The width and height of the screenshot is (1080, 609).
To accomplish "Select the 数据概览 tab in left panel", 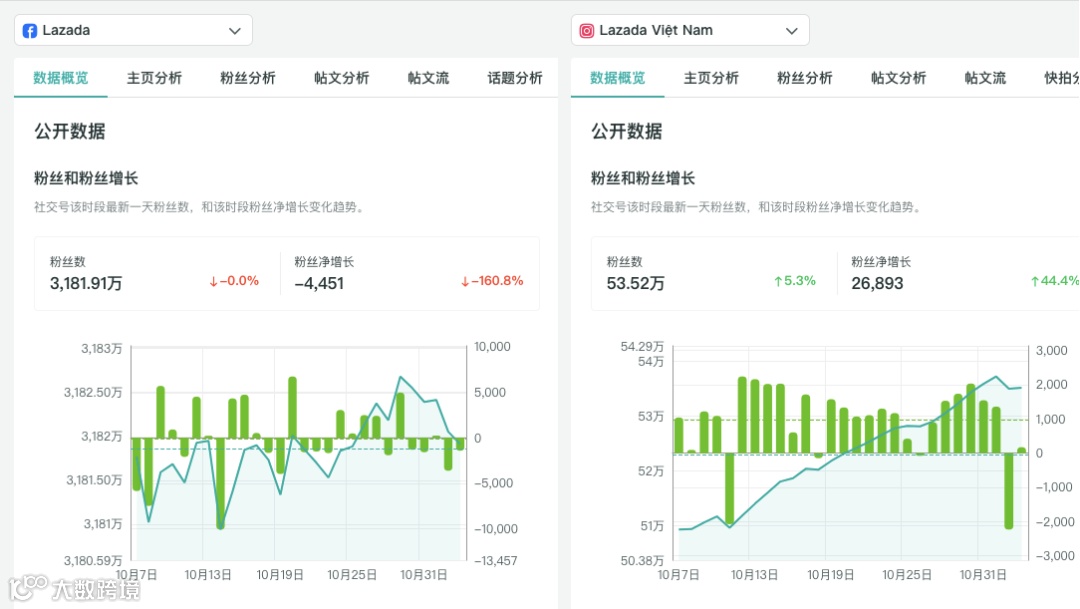I will [x=61, y=78].
